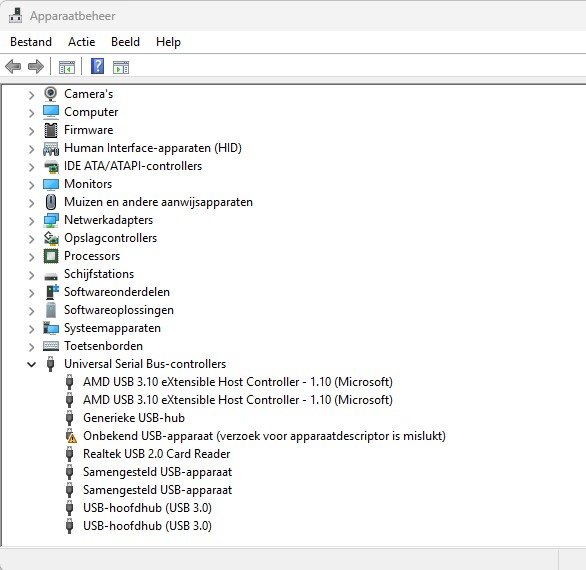This screenshot has width=586, height=570.
Task: Click the back arrow toolbar icon
Action: coord(13,67)
